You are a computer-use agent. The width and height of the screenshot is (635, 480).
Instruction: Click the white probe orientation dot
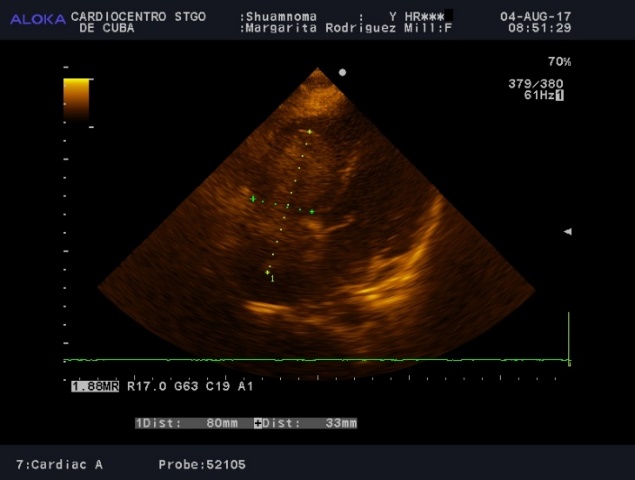pos(342,72)
